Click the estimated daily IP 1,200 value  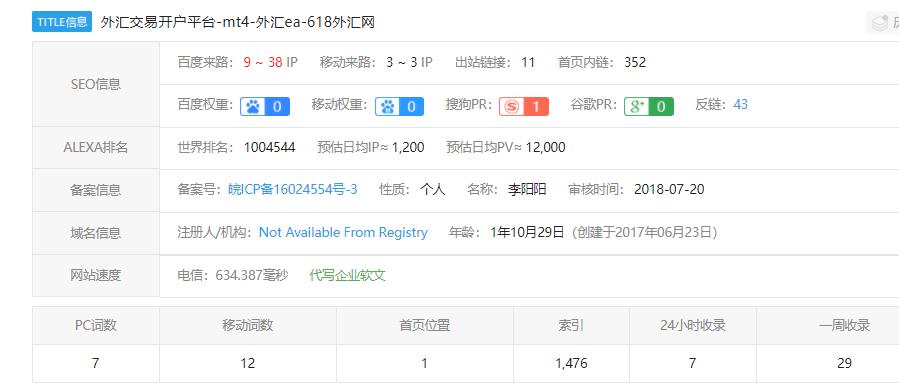tap(408, 148)
